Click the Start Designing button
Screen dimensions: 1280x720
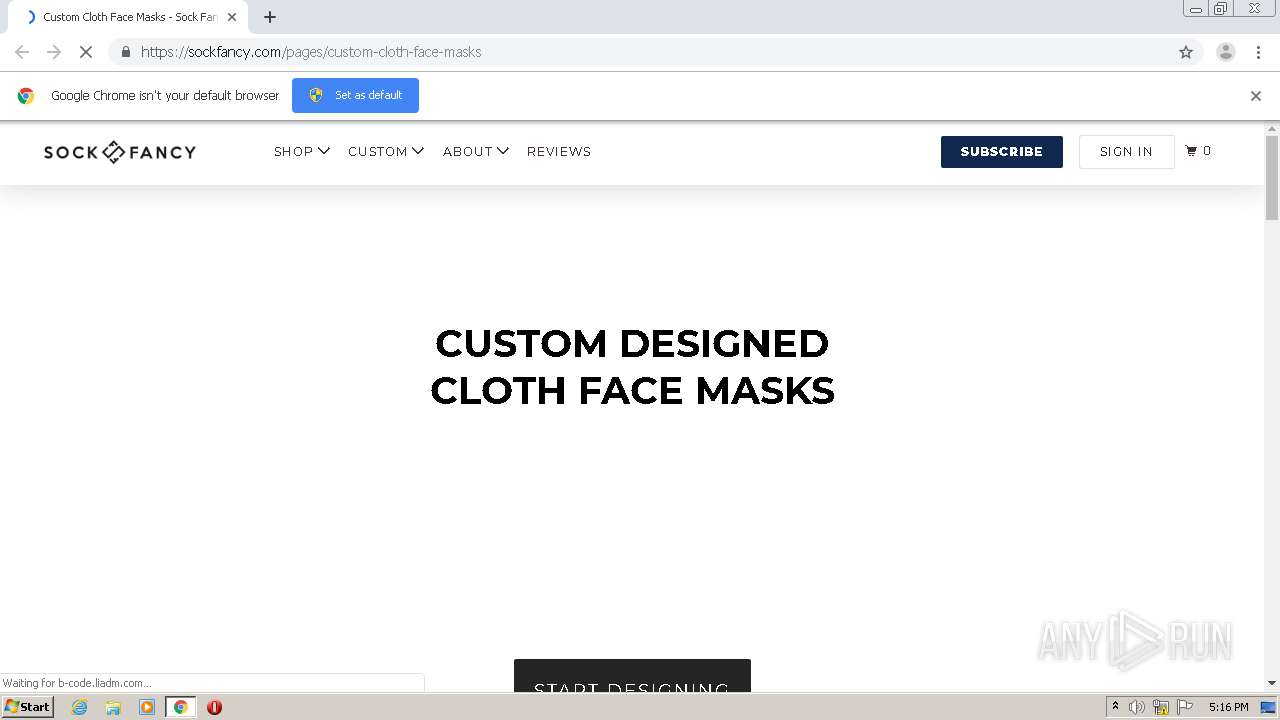point(632,678)
